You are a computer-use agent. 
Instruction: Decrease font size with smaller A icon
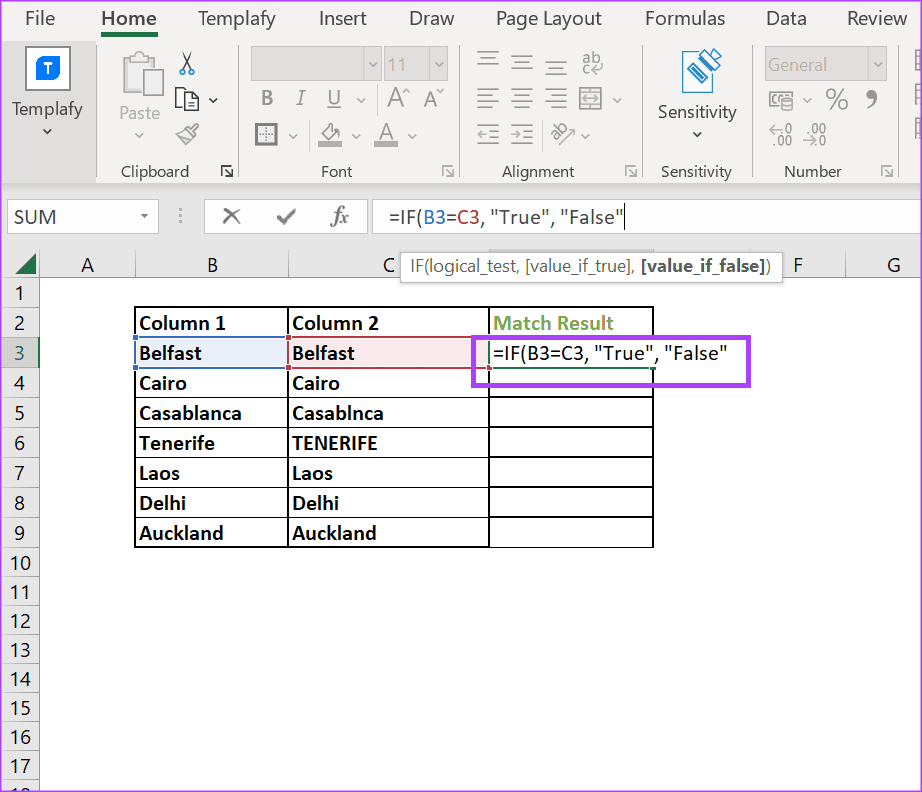433,98
